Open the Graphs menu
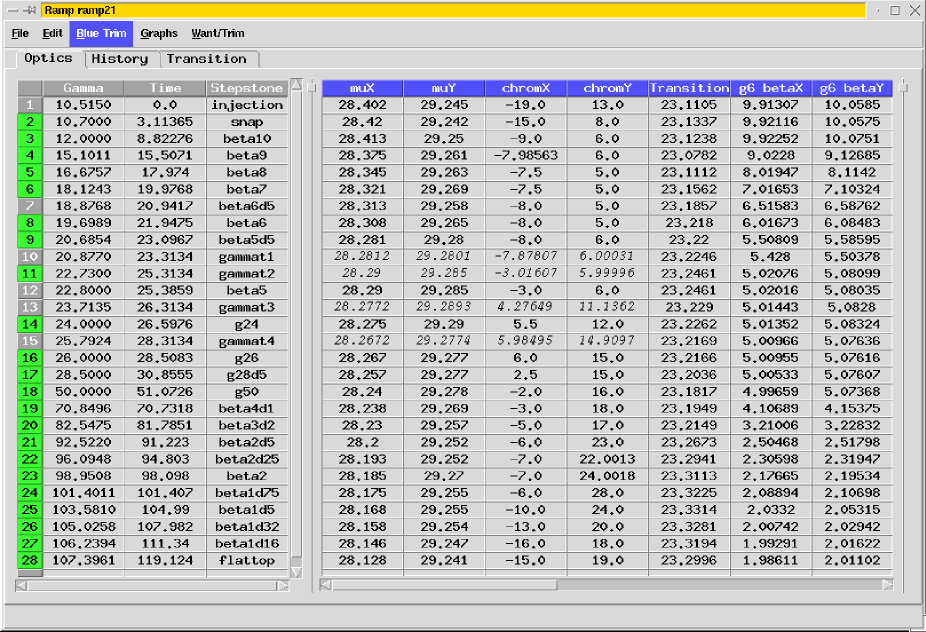The height and width of the screenshot is (632, 926). coord(159,34)
